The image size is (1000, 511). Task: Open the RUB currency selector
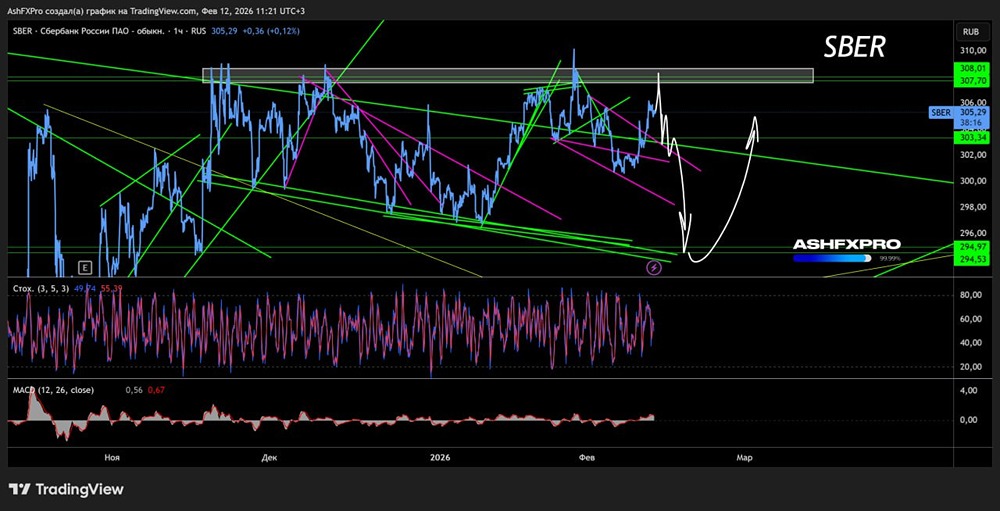pos(971,31)
